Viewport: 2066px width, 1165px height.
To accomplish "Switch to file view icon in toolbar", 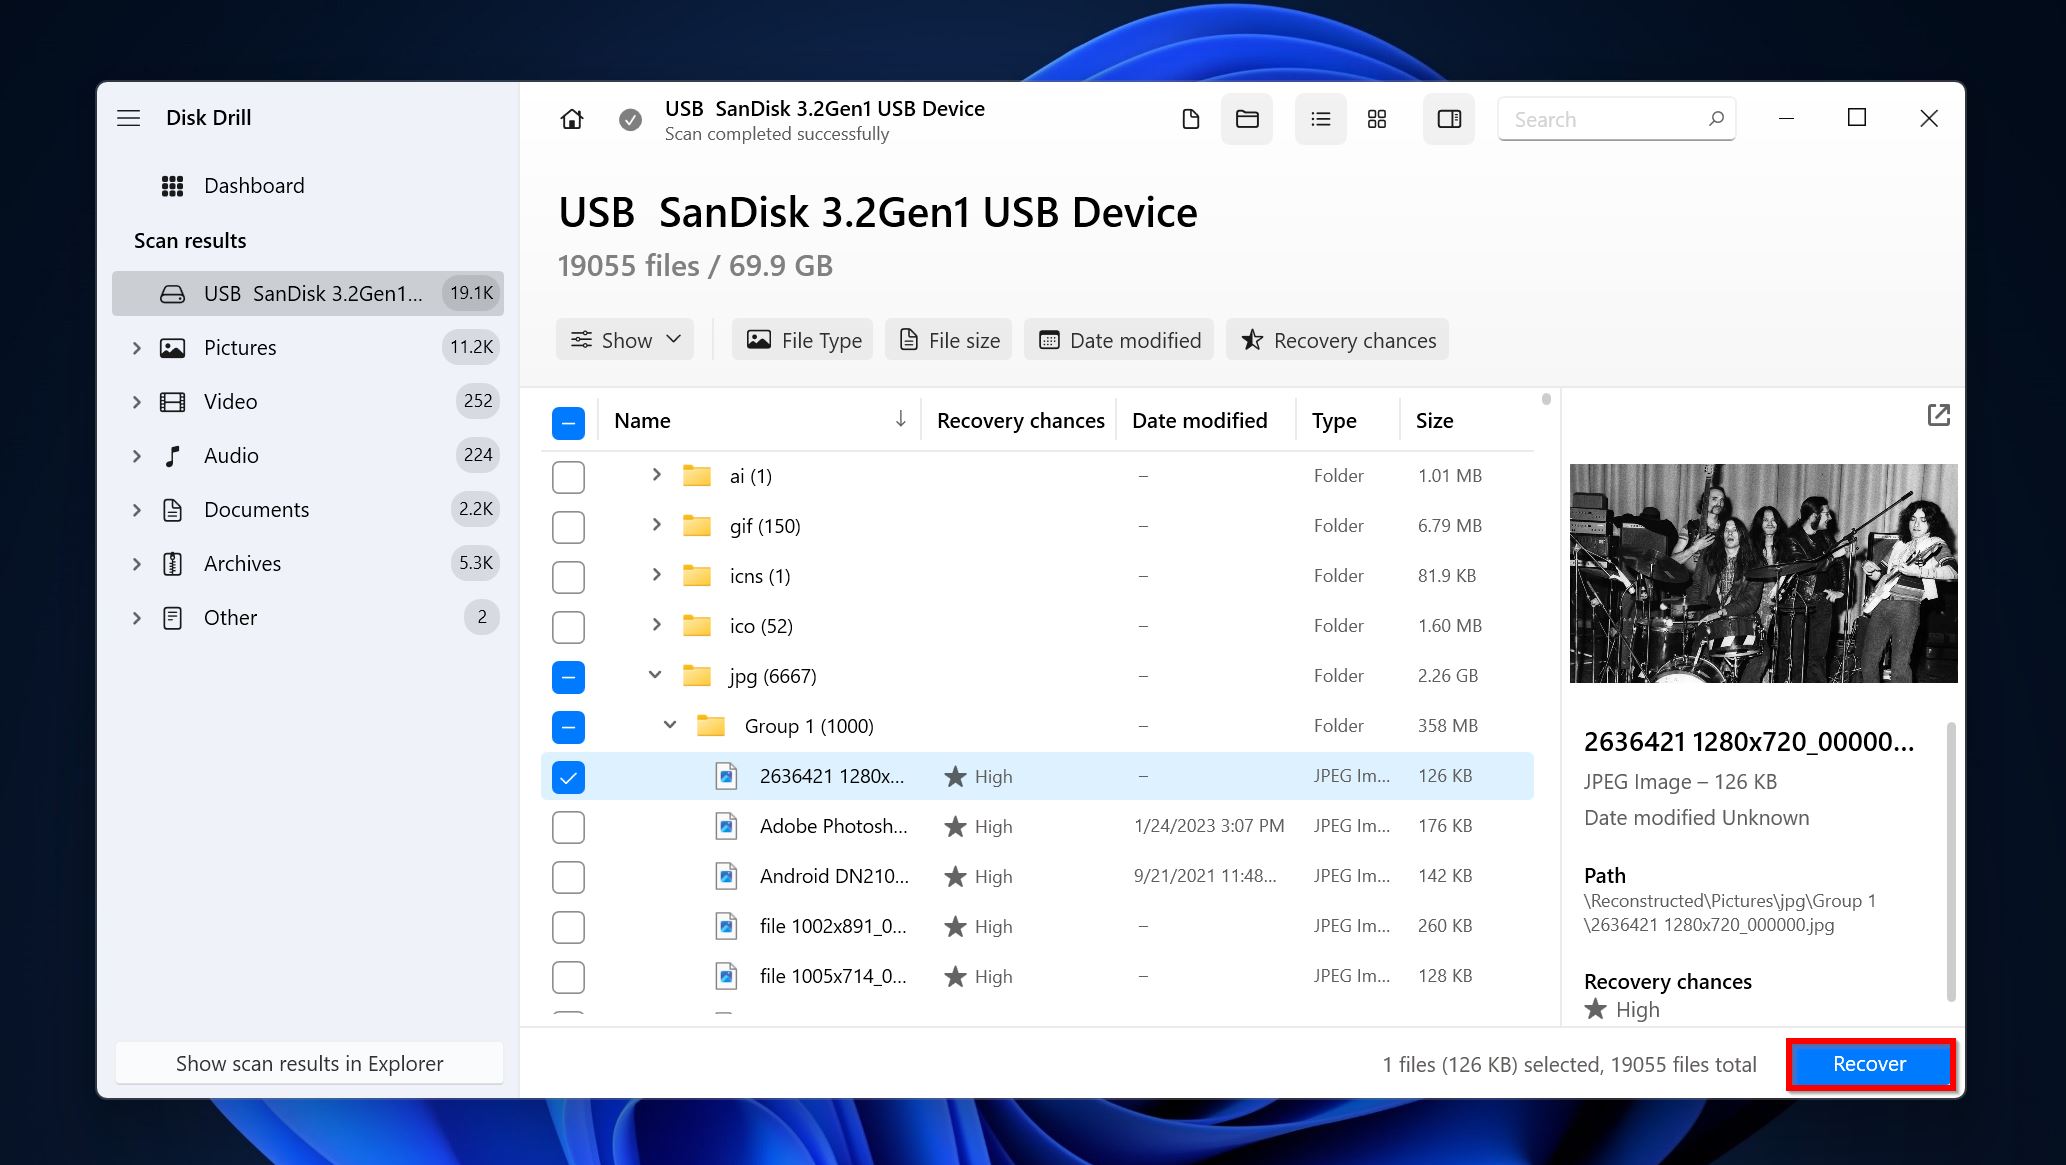I will click(1190, 119).
